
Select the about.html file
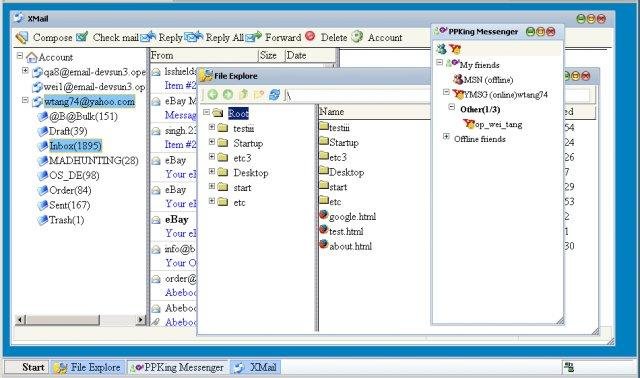[x=345, y=246]
